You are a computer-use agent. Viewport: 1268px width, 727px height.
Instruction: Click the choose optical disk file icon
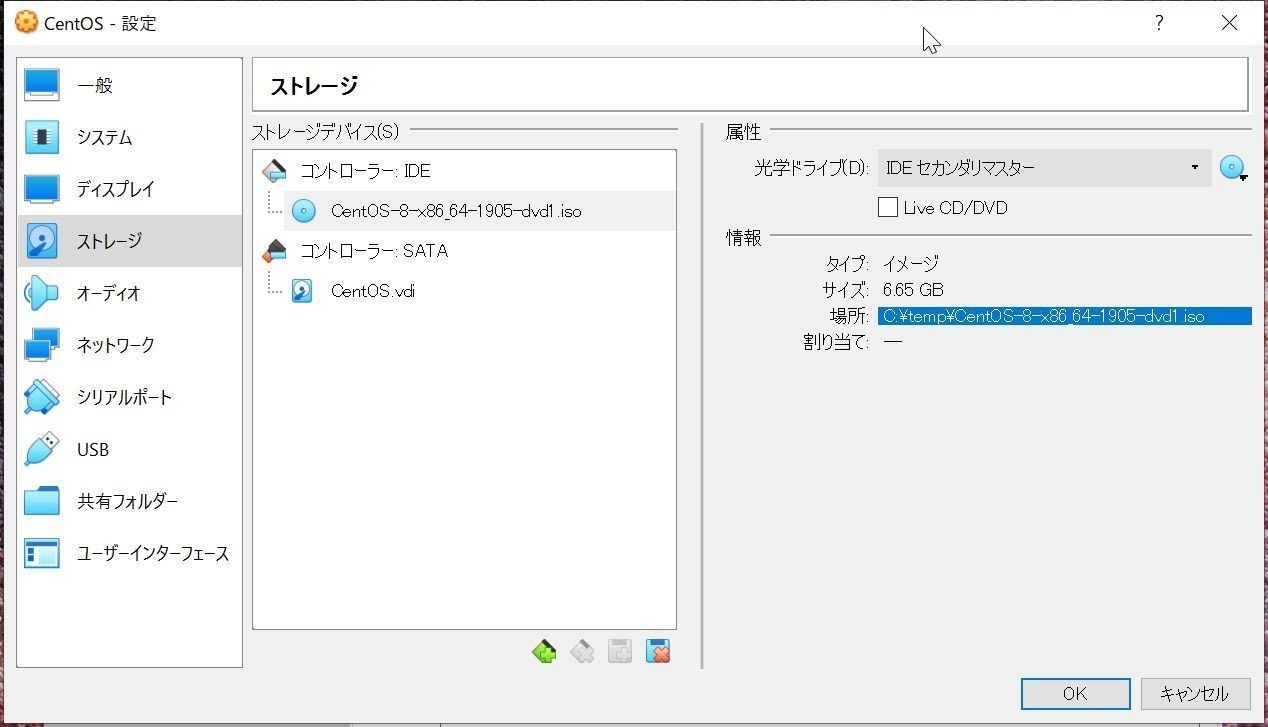(x=1233, y=168)
